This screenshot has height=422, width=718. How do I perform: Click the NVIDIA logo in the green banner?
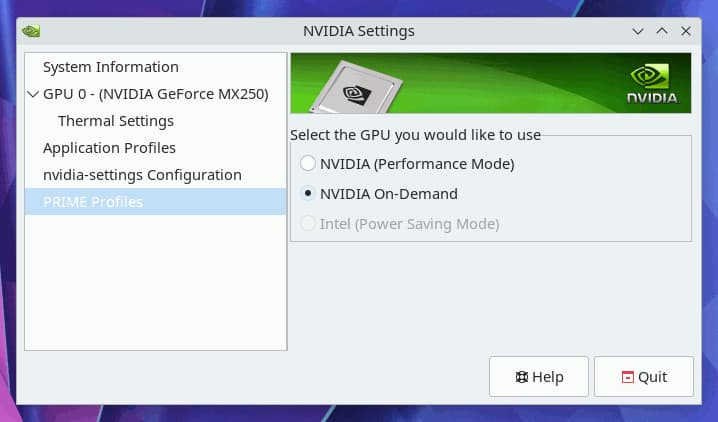coord(652,84)
